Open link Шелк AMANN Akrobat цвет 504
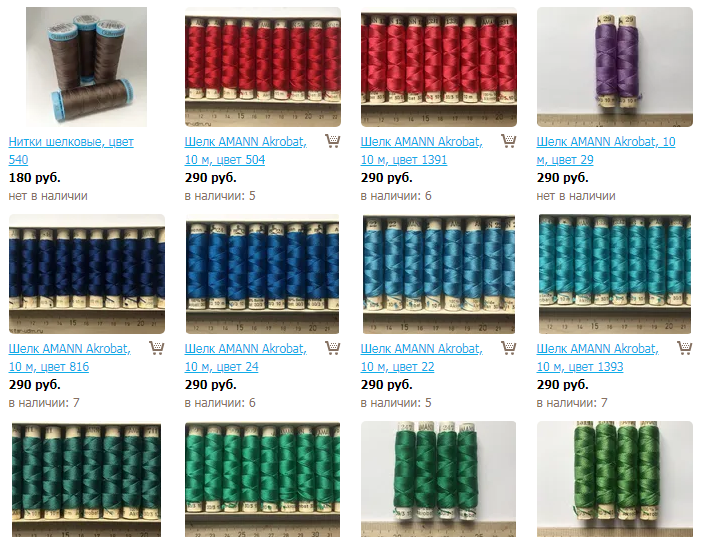This screenshot has width=703, height=537. [x=246, y=151]
